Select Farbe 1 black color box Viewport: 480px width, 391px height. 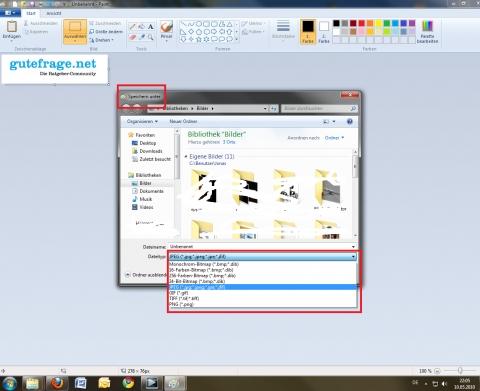click(x=308, y=32)
